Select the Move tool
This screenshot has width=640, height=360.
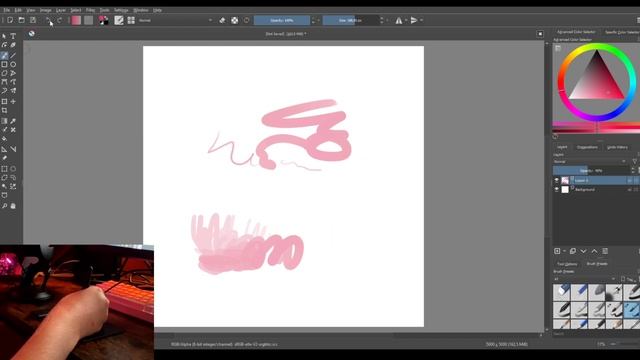point(13,102)
